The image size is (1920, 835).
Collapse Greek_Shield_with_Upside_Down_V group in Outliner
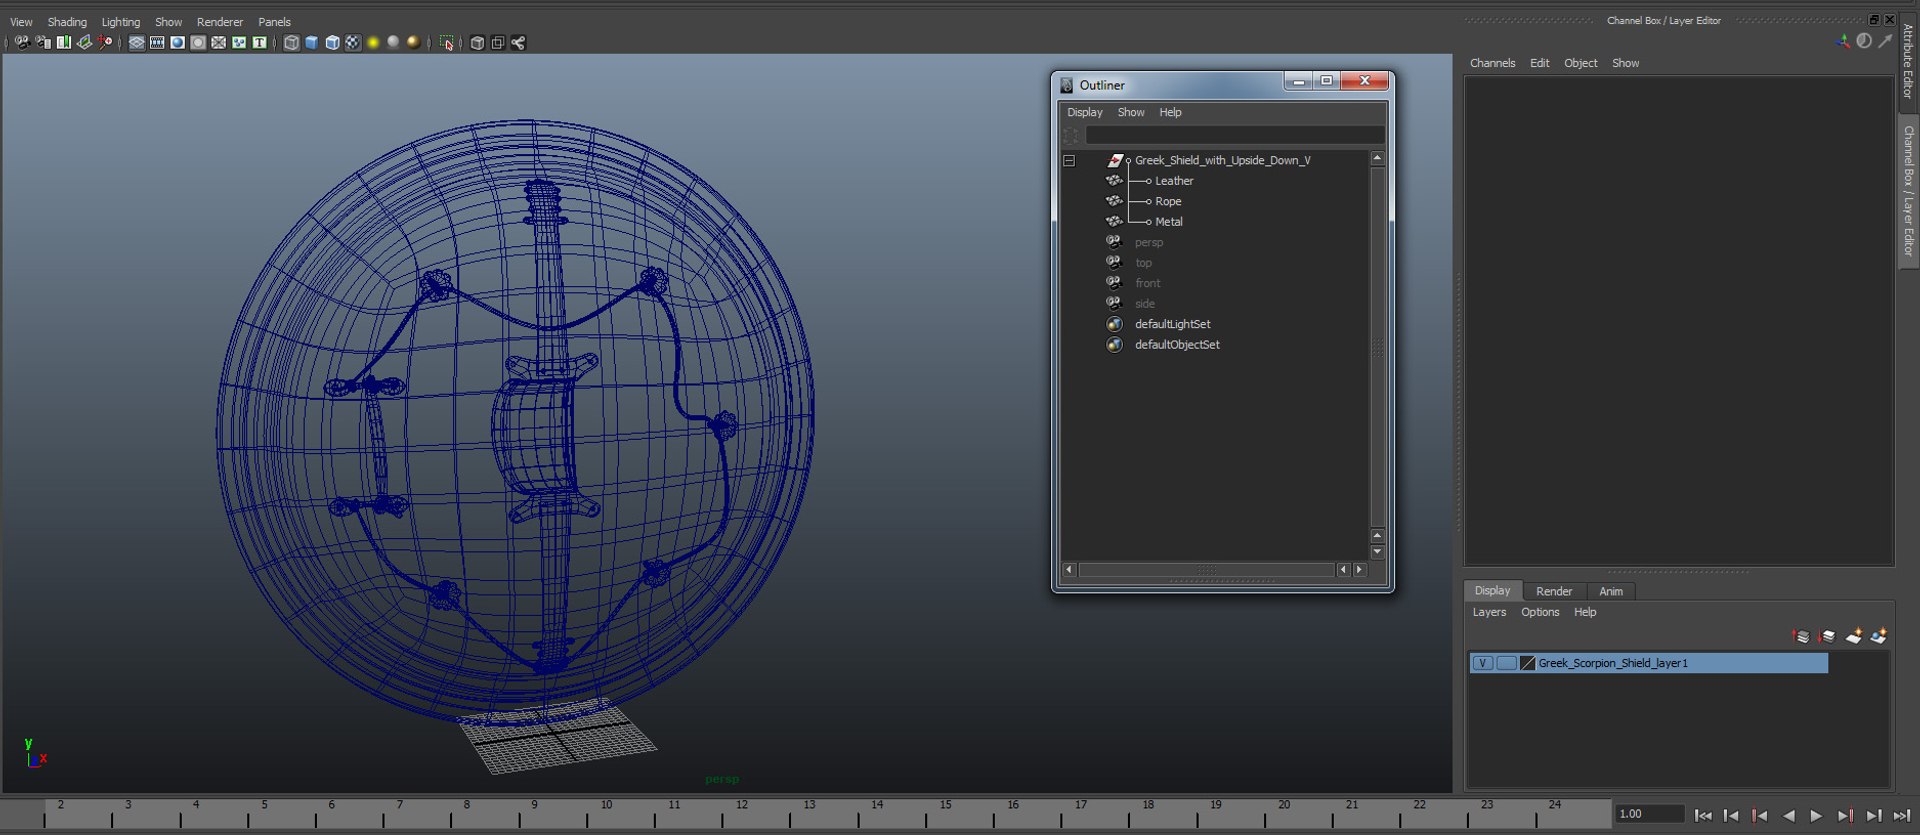pyautogui.click(x=1069, y=160)
